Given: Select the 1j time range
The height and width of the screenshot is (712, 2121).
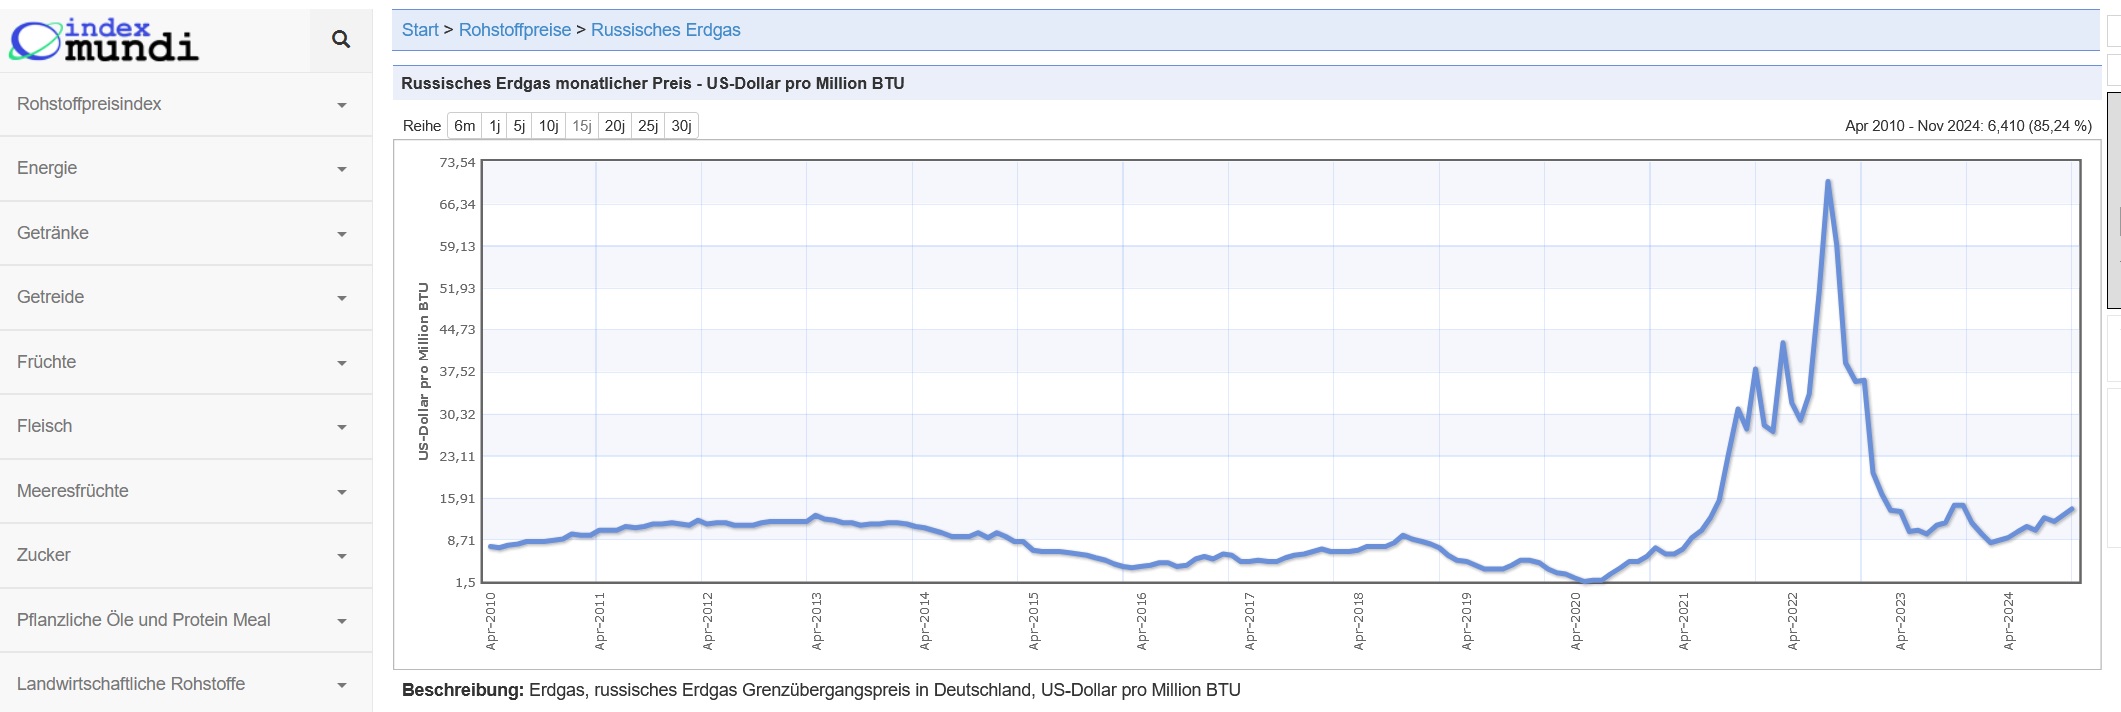Looking at the screenshot, I should coord(495,126).
